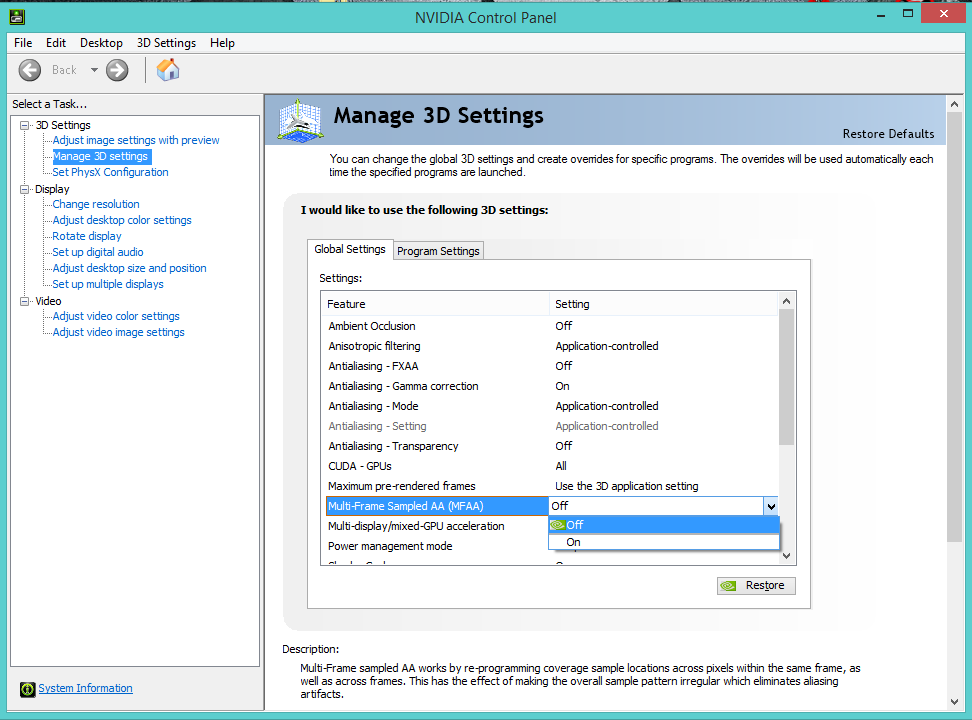Select Maximum pre-rendered frames row

[552, 486]
